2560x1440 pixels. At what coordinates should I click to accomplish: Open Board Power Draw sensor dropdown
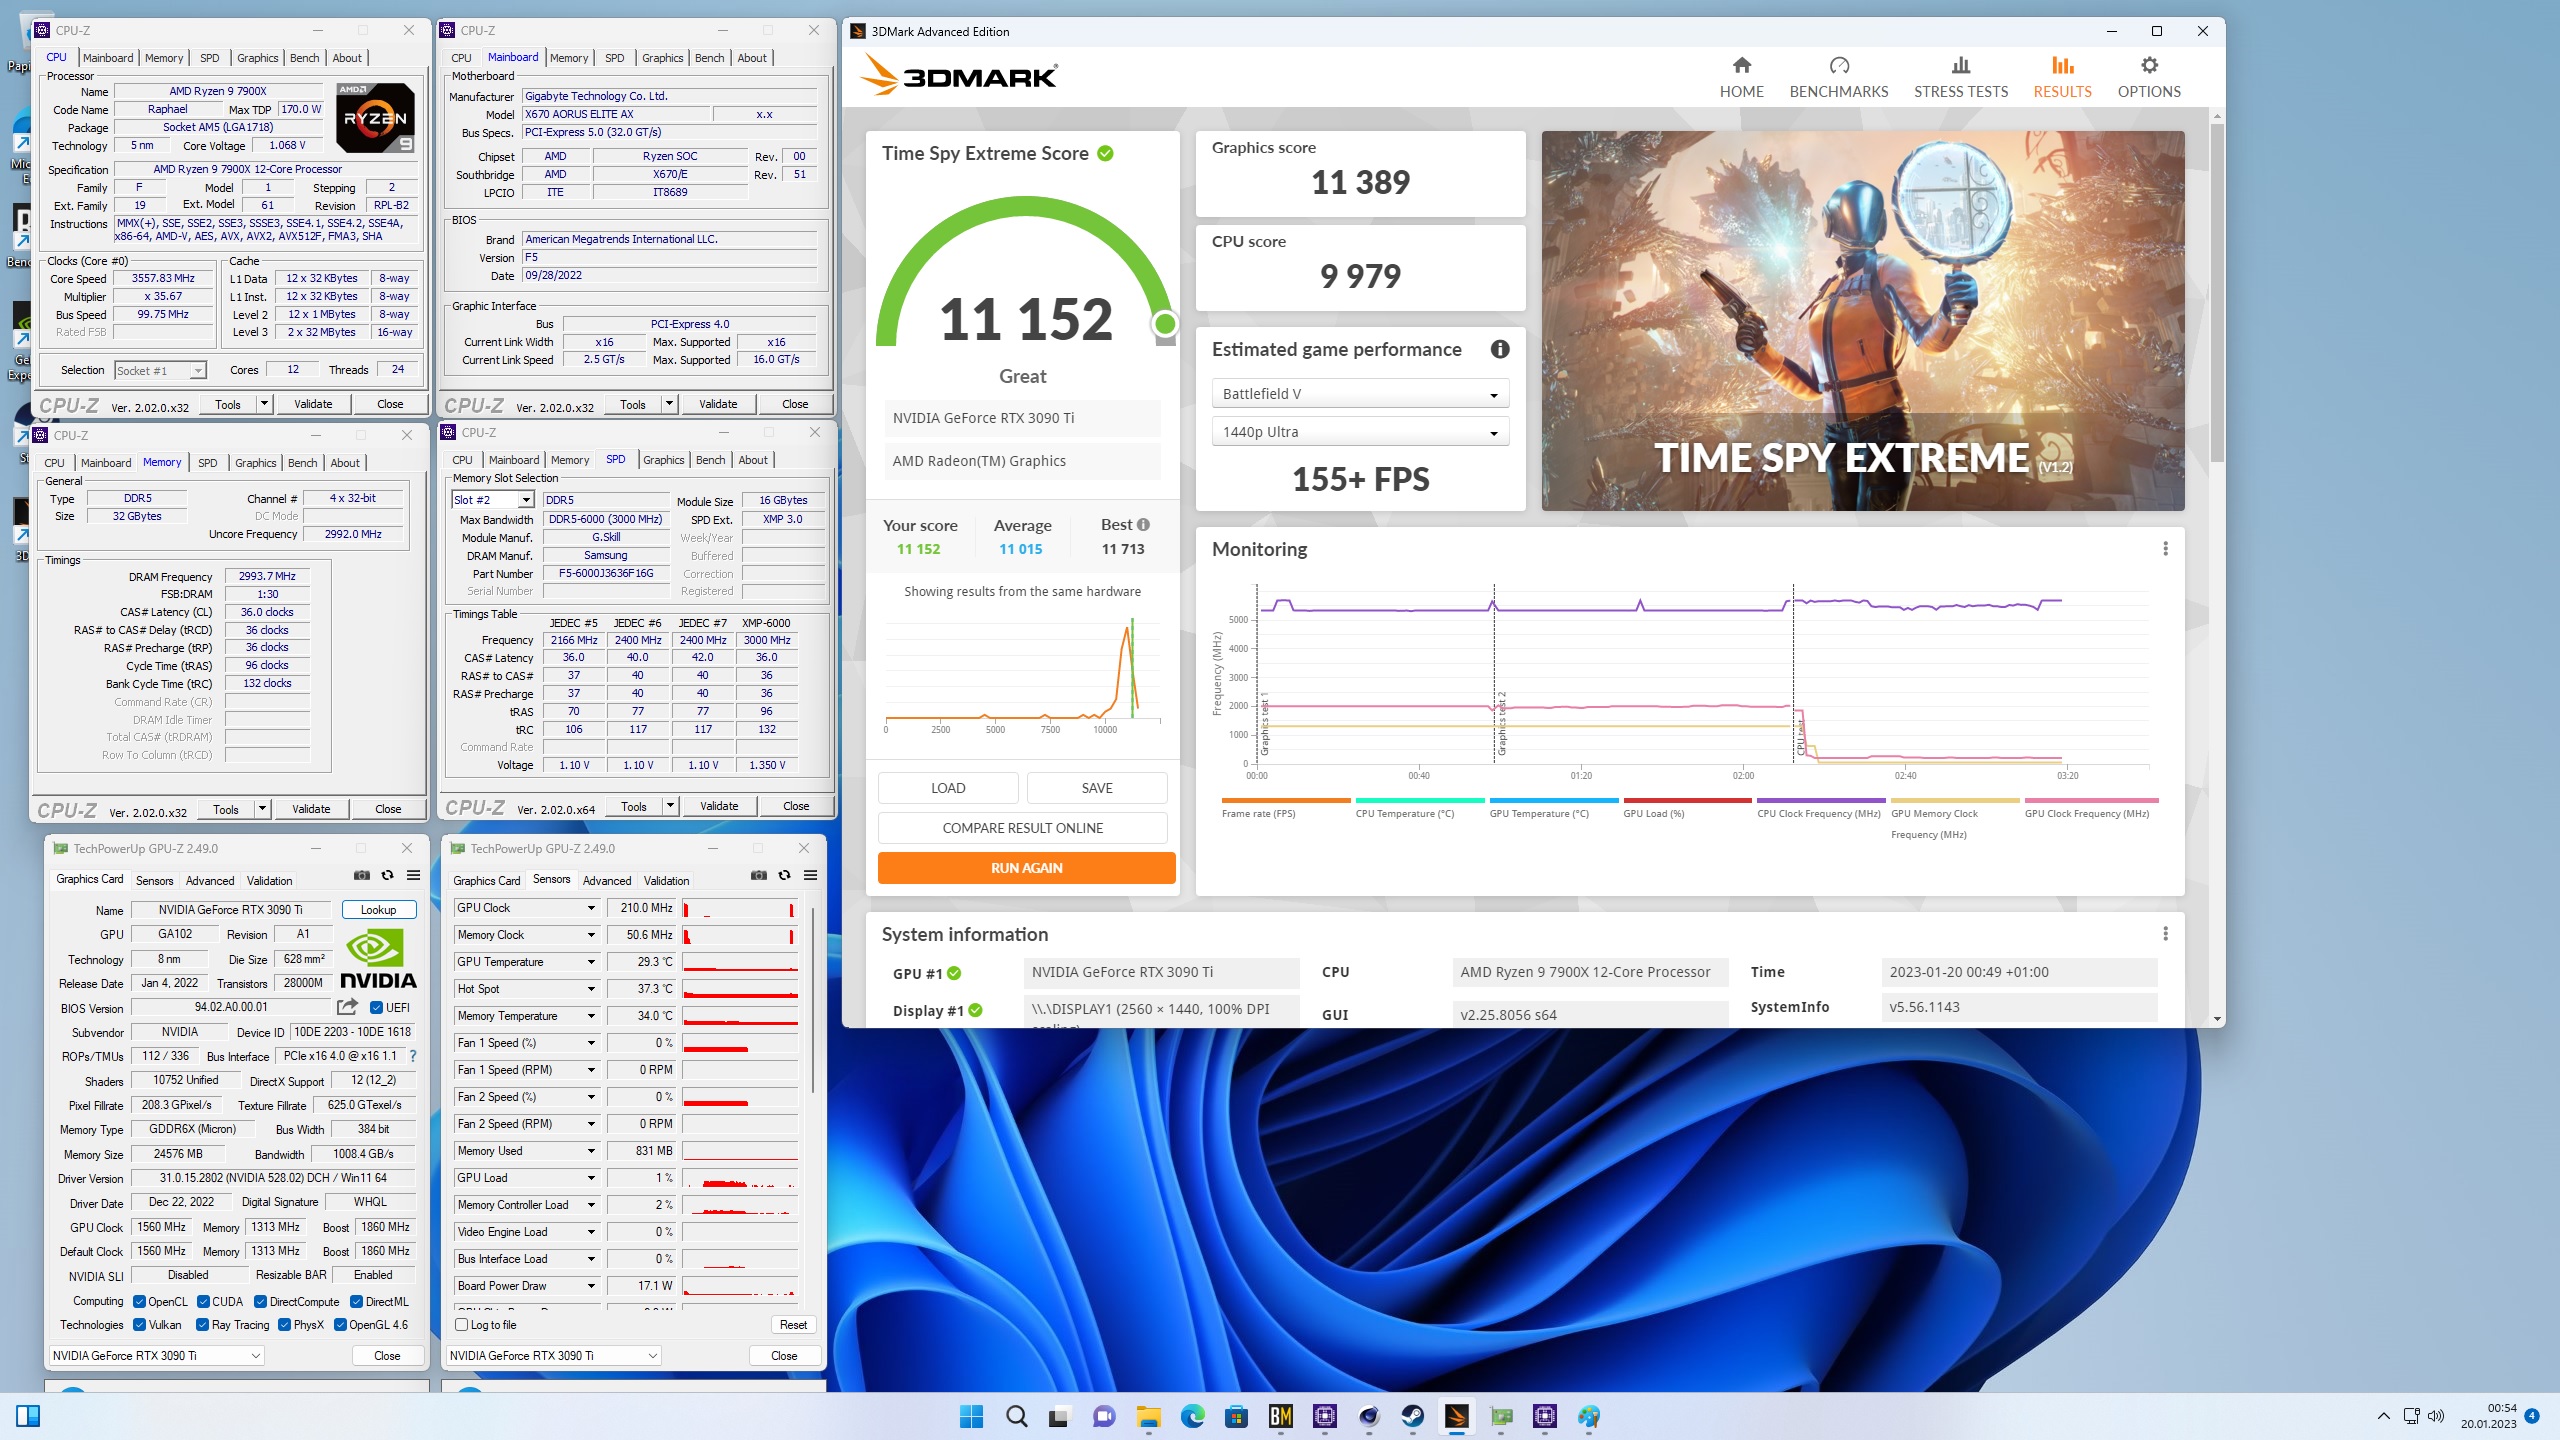point(591,1286)
